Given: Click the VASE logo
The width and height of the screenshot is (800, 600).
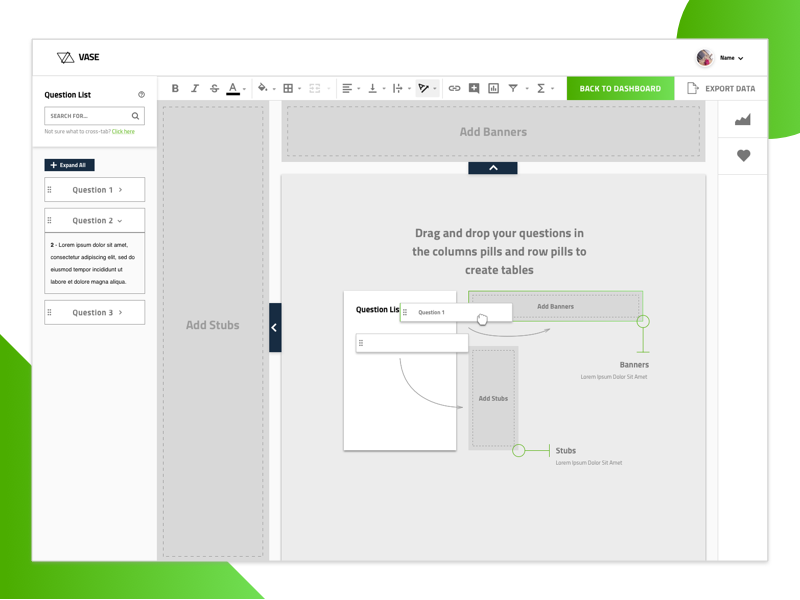Looking at the screenshot, I should pyautogui.click(x=78, y=57).
